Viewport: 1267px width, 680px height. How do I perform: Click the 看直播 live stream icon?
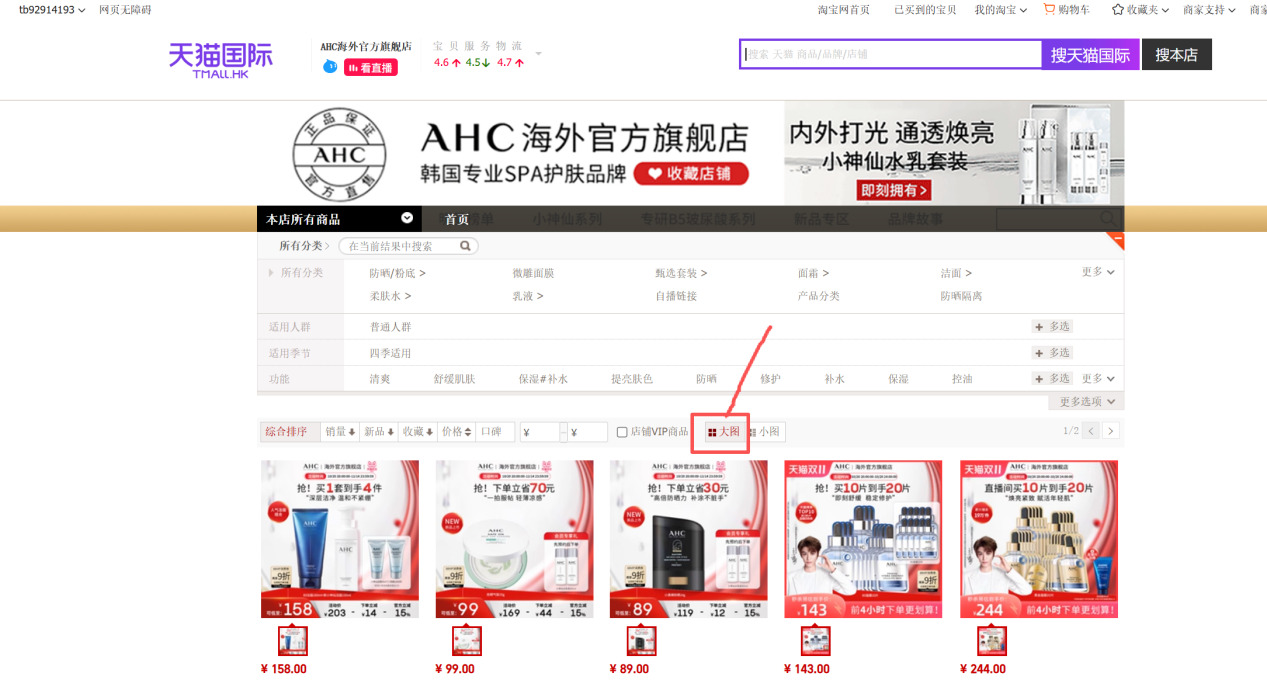(x=369, y=67)
